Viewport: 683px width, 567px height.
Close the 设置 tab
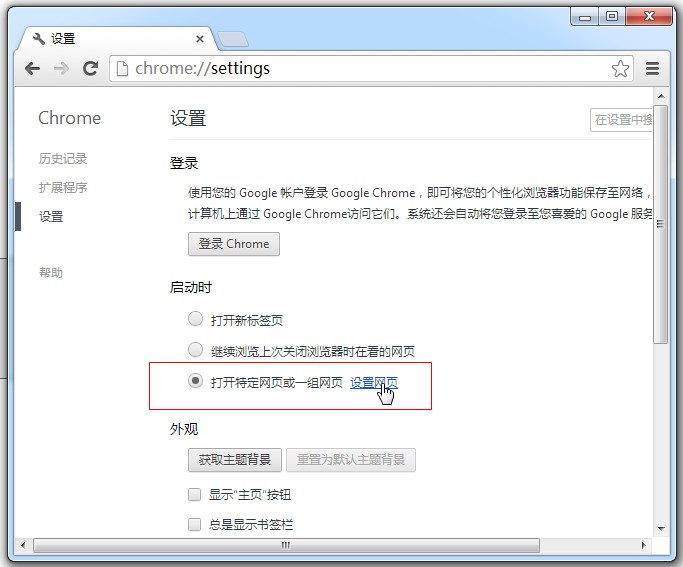(x=200, y=39)
